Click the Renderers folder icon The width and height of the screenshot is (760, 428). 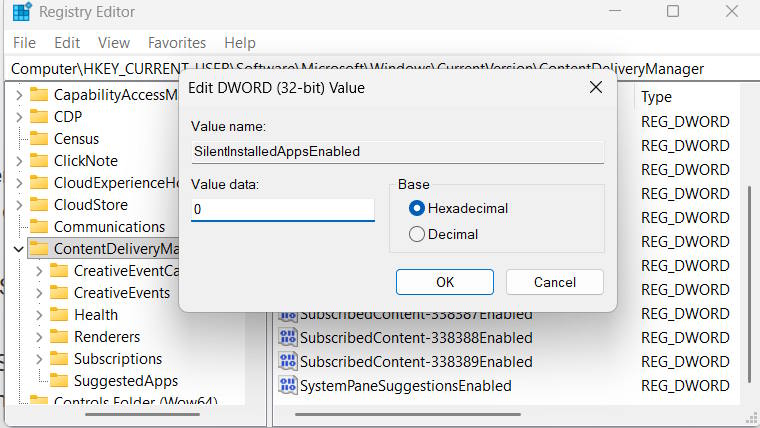pyautogui.click(x=59, y=337)
